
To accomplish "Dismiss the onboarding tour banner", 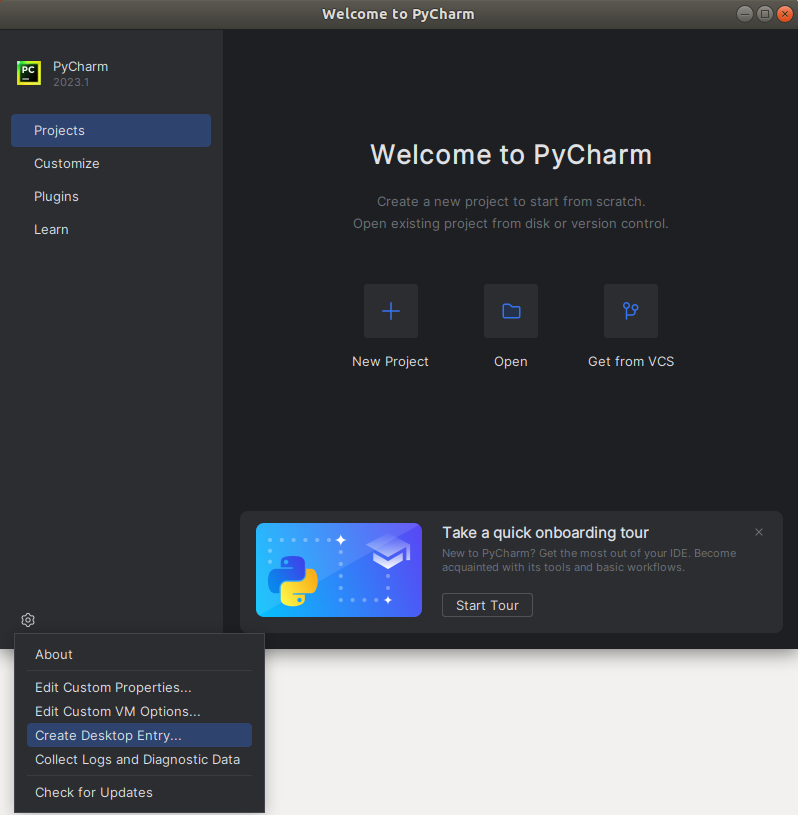I will 759,532.
